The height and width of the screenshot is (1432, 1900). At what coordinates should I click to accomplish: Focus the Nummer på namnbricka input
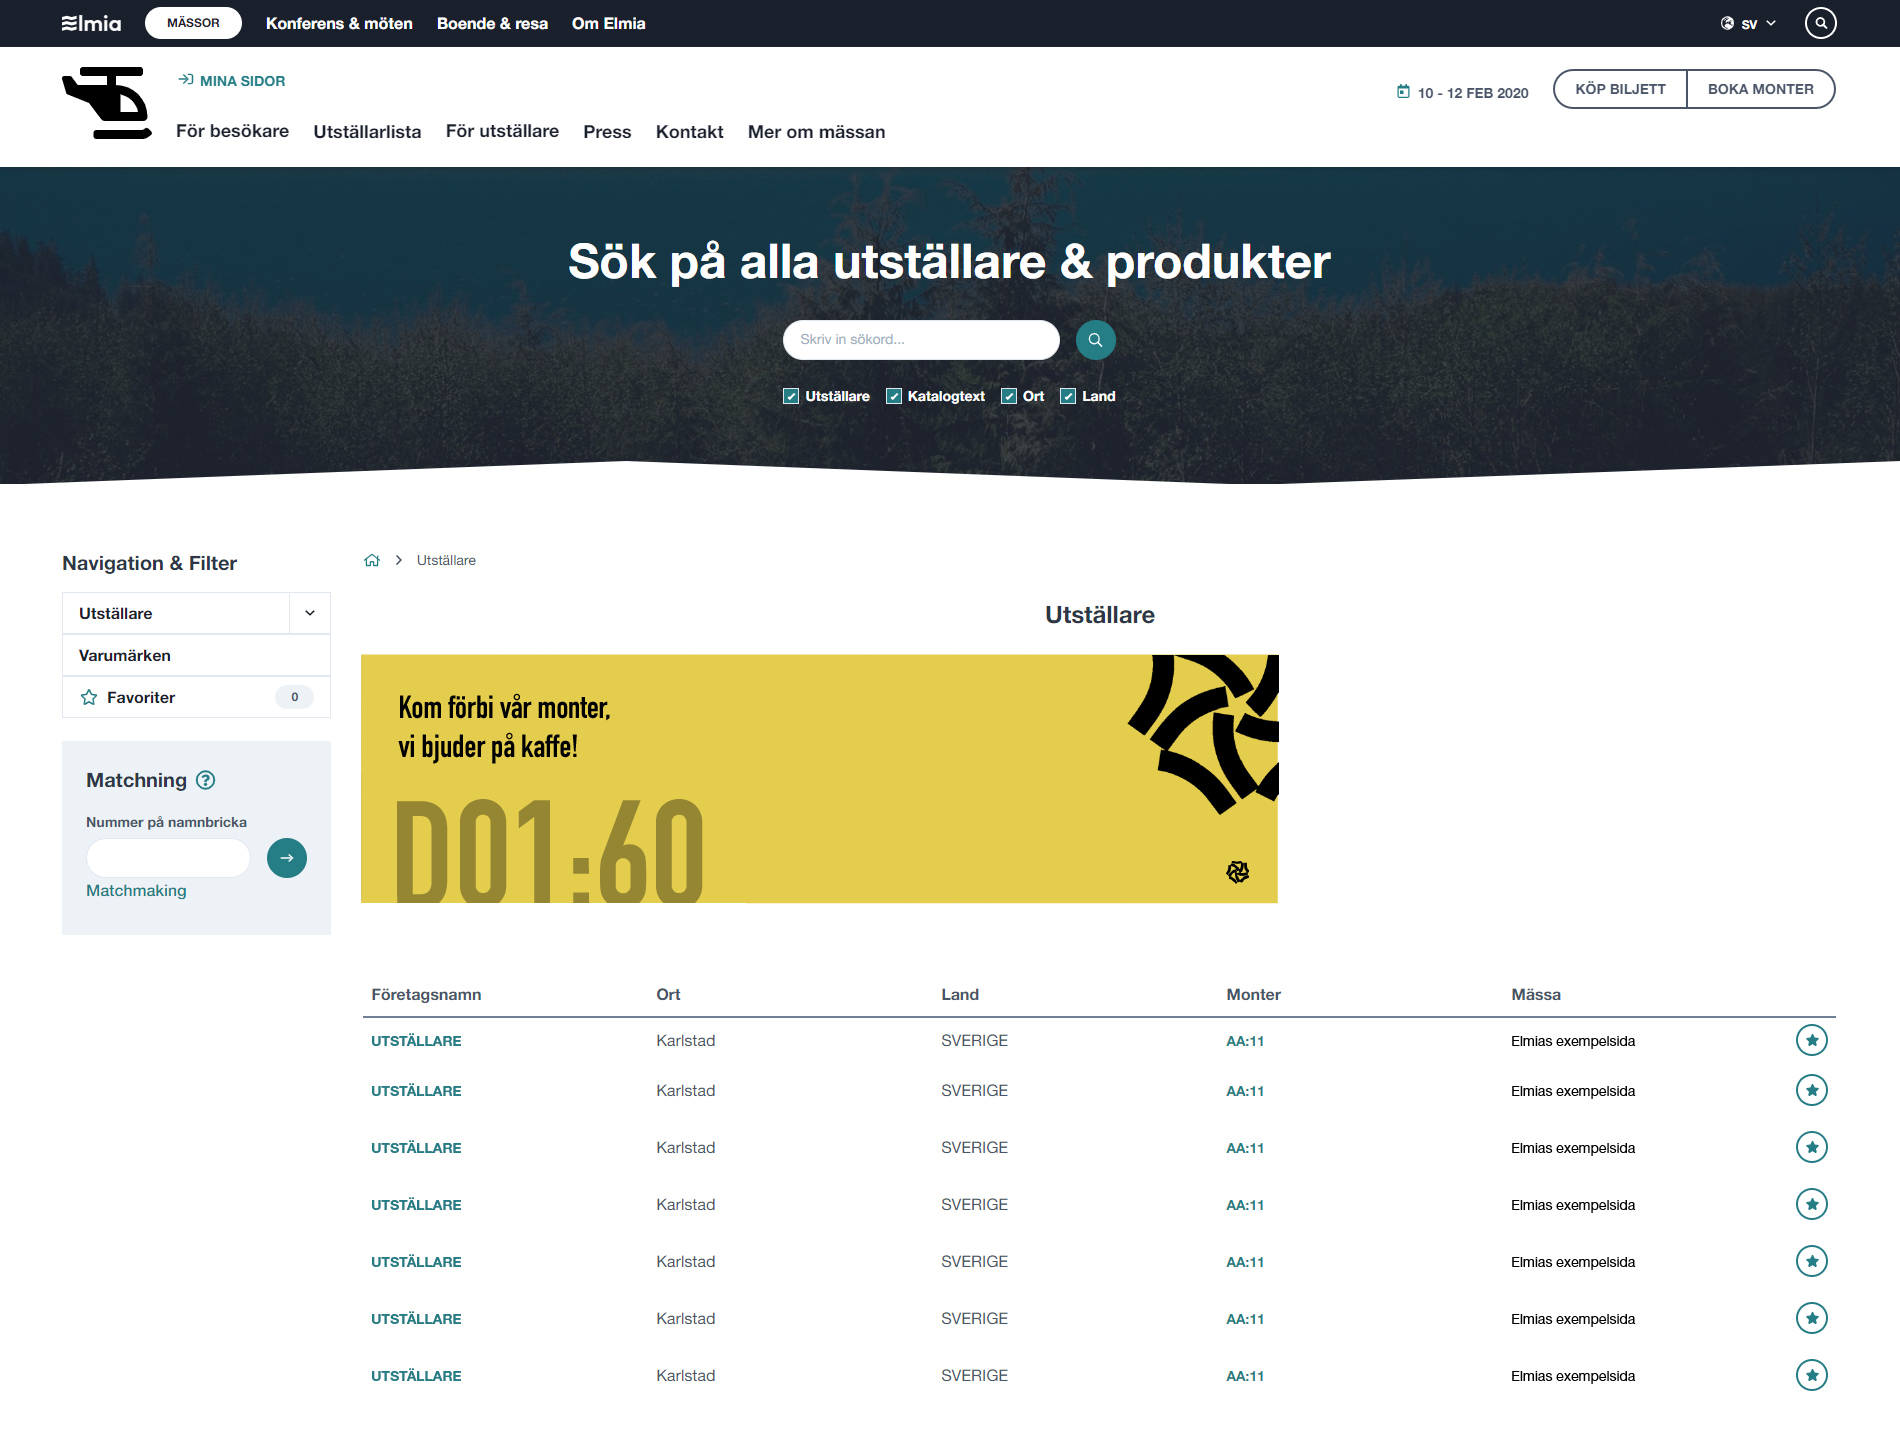pyautogui.click(x=168, y=858)
